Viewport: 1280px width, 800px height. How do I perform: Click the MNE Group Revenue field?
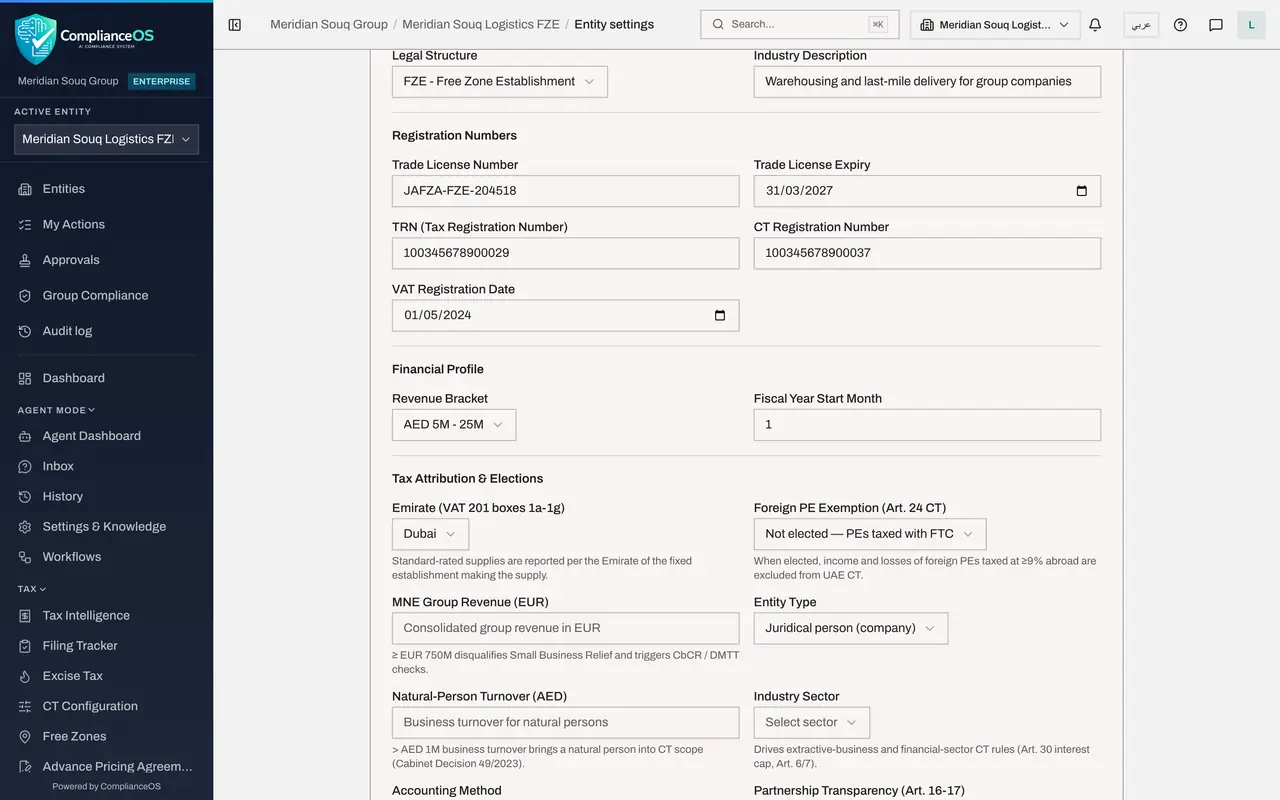[566, 628]
